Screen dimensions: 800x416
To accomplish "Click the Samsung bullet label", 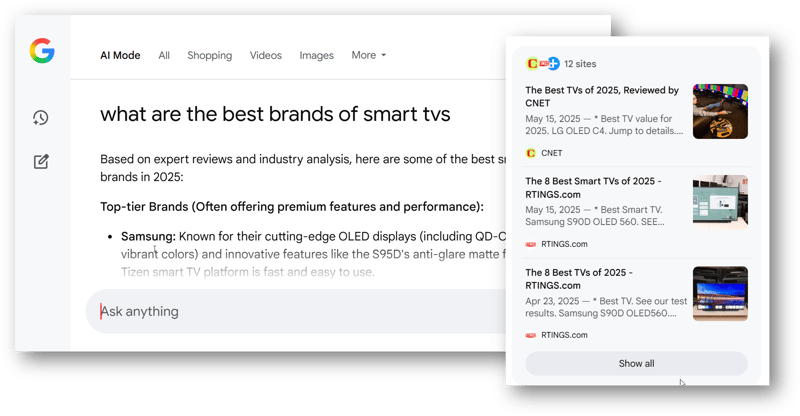I will [148, 237].
